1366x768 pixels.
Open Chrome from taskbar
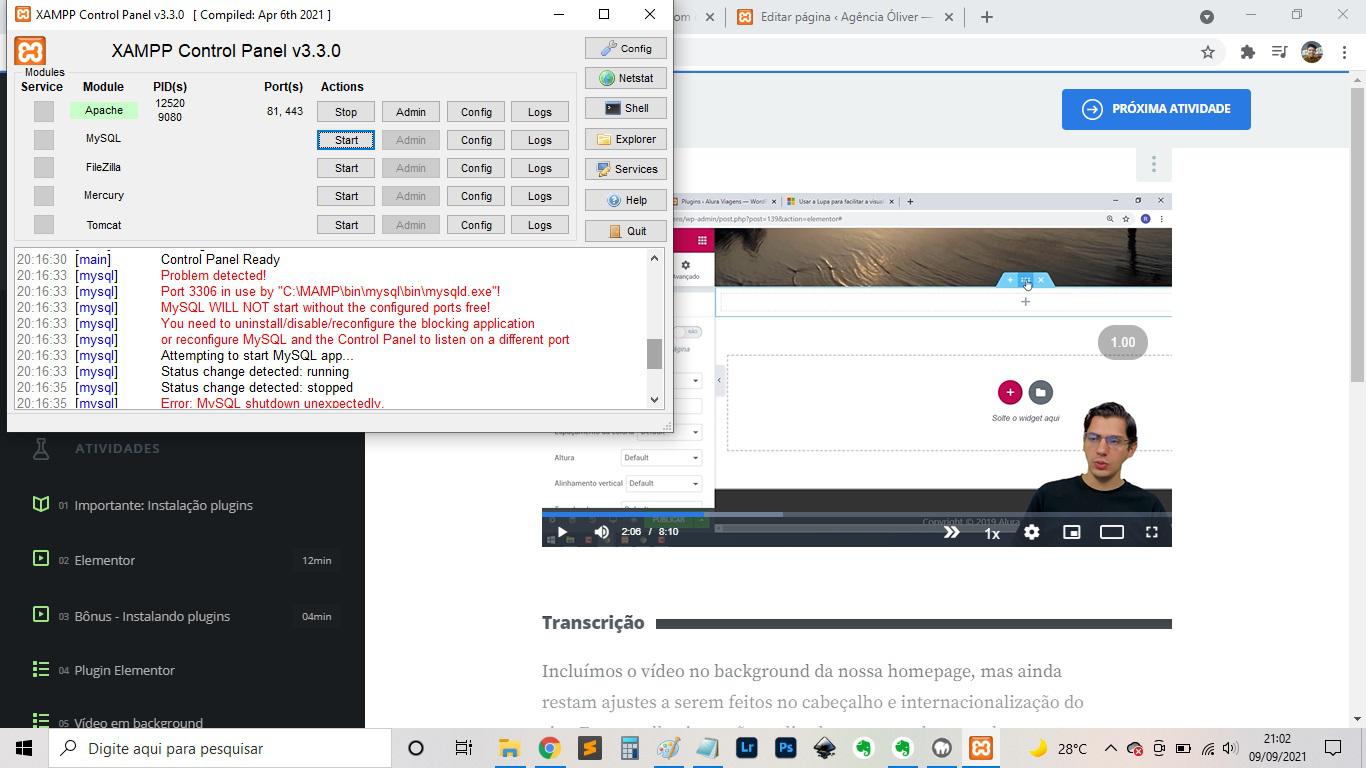[x=549, y=748]
